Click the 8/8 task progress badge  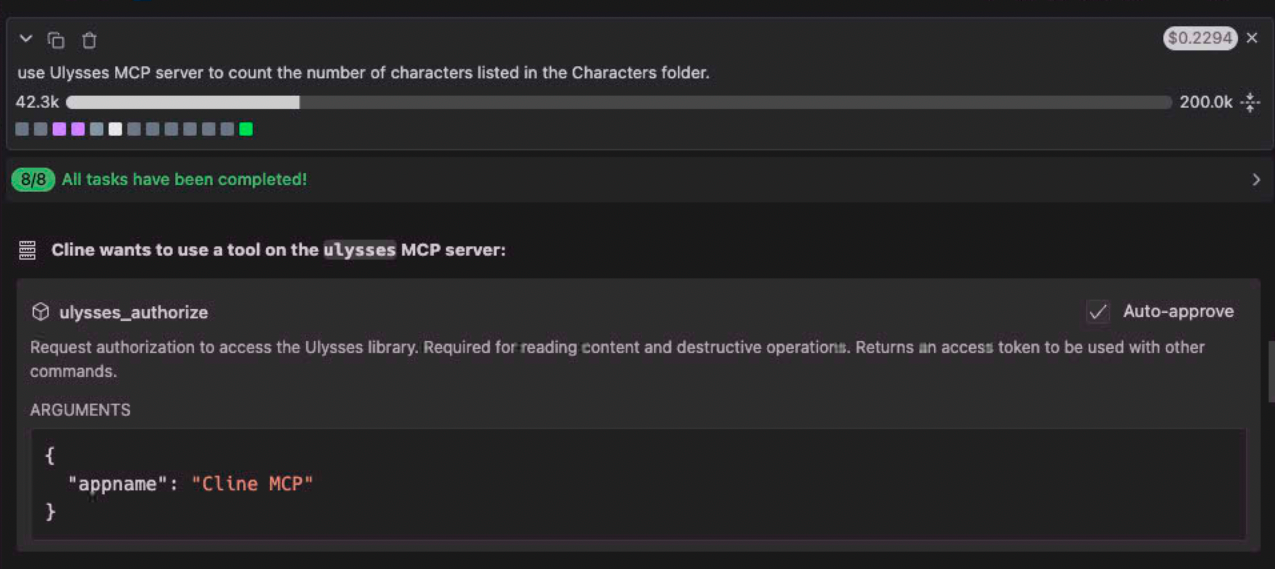tap(32, 180)
